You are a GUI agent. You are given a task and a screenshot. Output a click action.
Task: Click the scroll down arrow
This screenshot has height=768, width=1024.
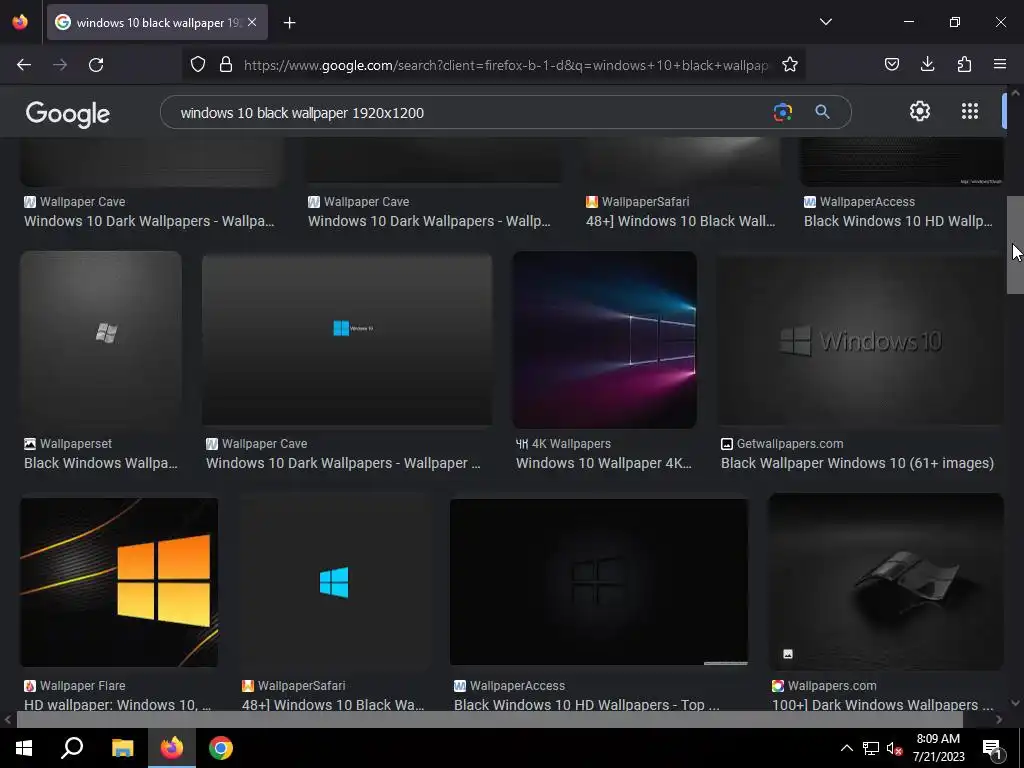(1015, 703)
